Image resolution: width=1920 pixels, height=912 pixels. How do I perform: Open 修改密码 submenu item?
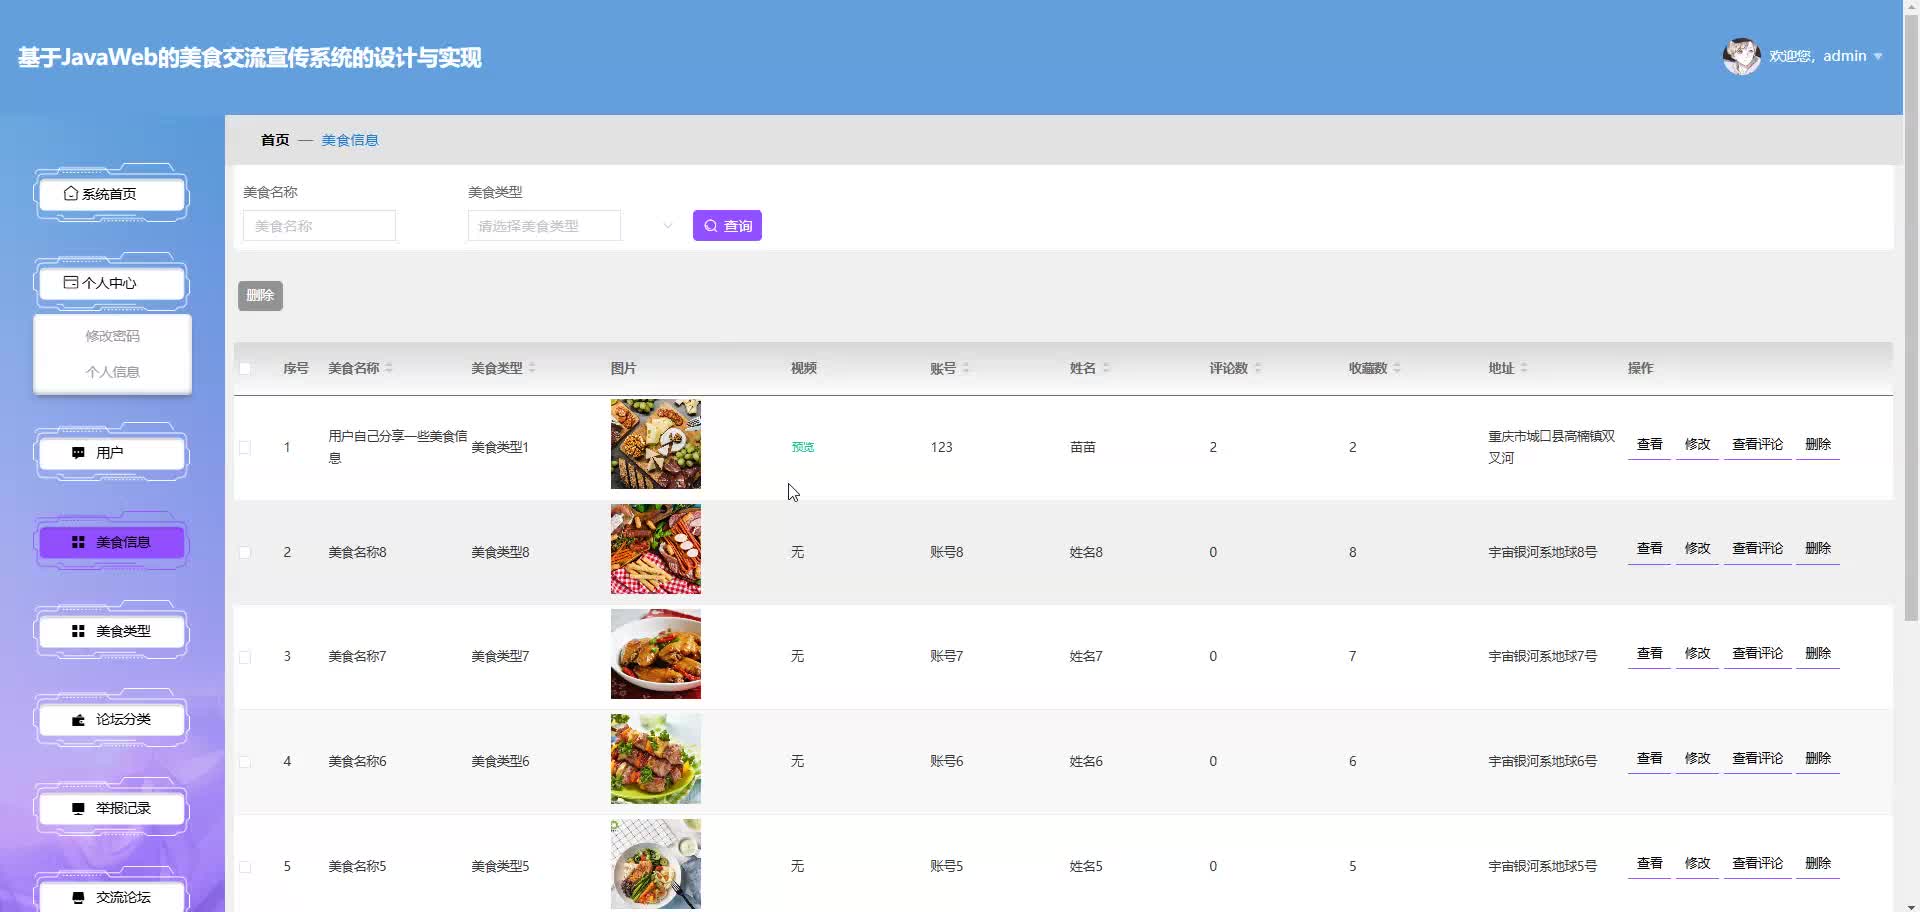tap(112, 336)
